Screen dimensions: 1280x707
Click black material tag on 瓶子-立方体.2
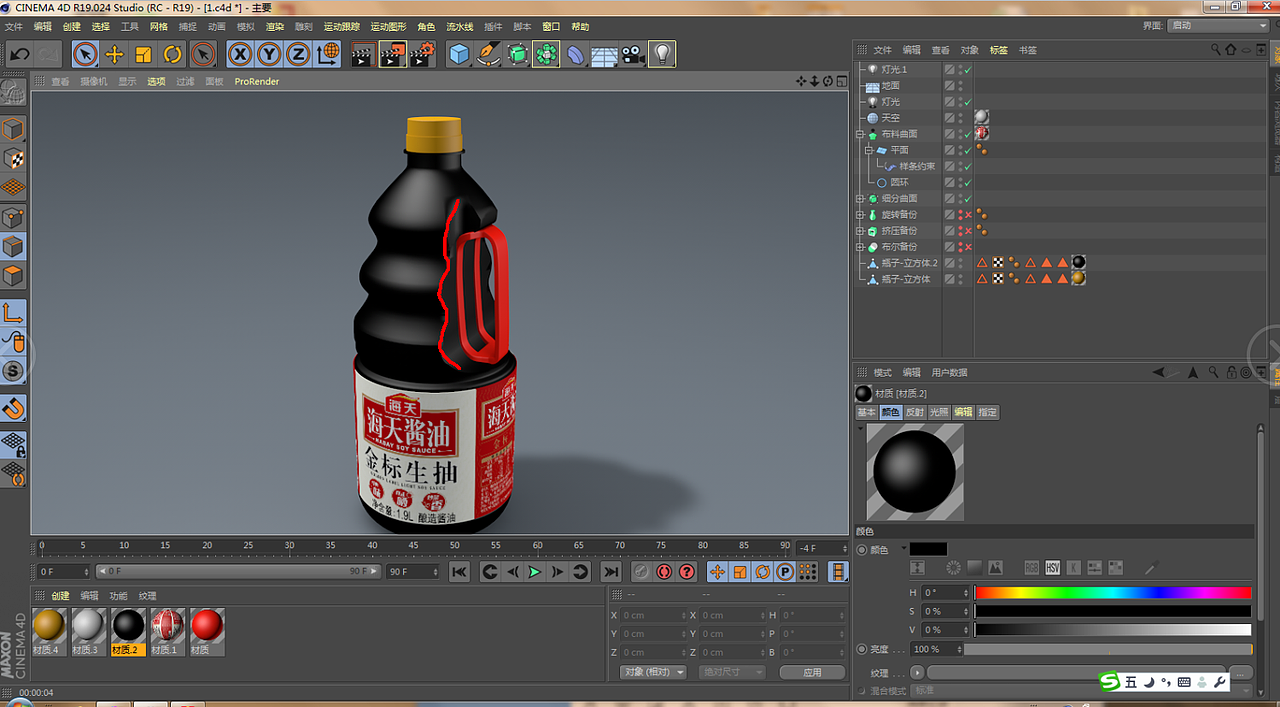tap(1079, 262)
